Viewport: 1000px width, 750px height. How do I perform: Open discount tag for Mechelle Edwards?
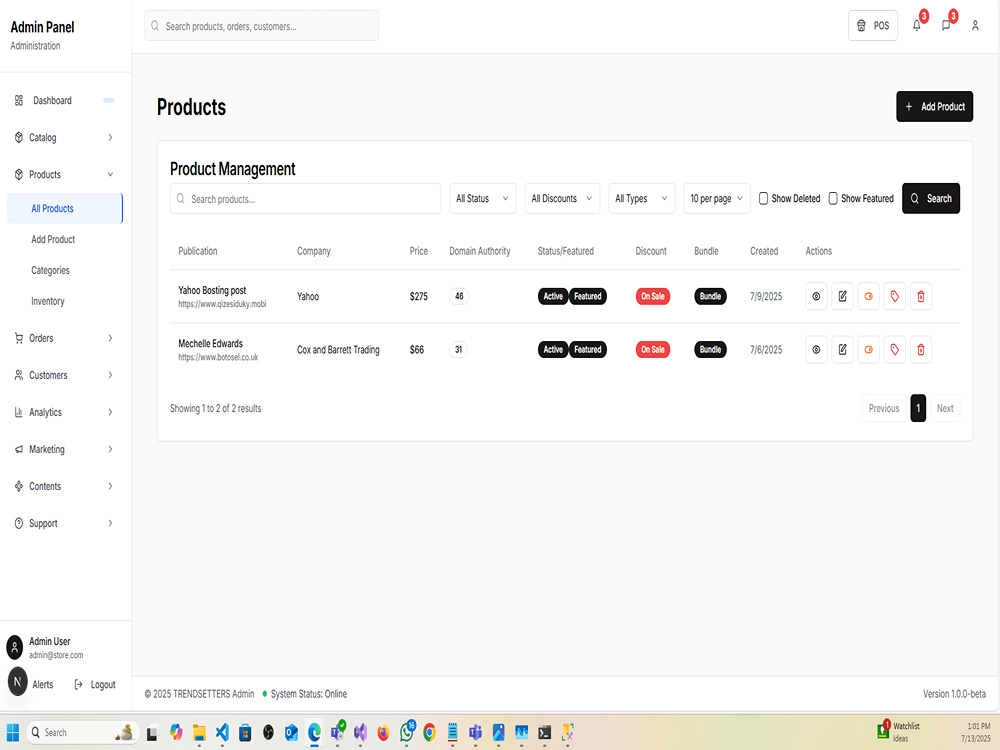click(895, 349)
